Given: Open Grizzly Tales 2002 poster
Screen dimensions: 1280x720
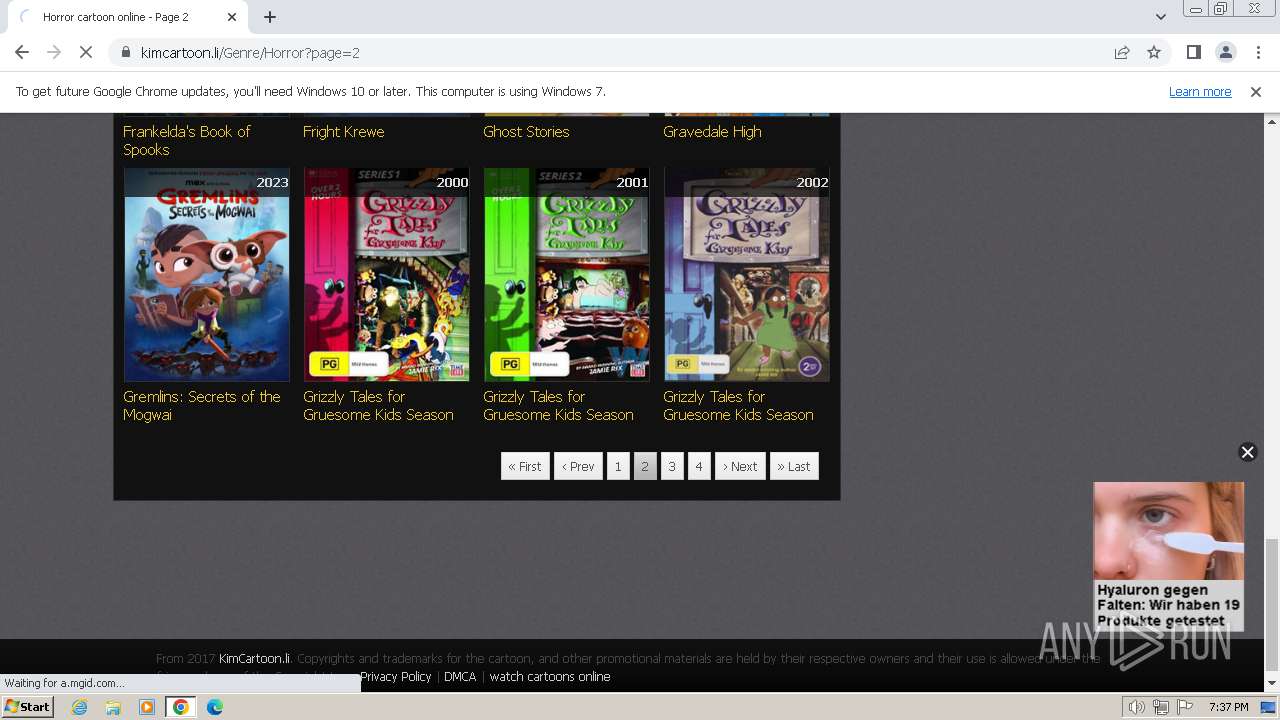Looking at the screenshot, I should click(x=747, y=274).
